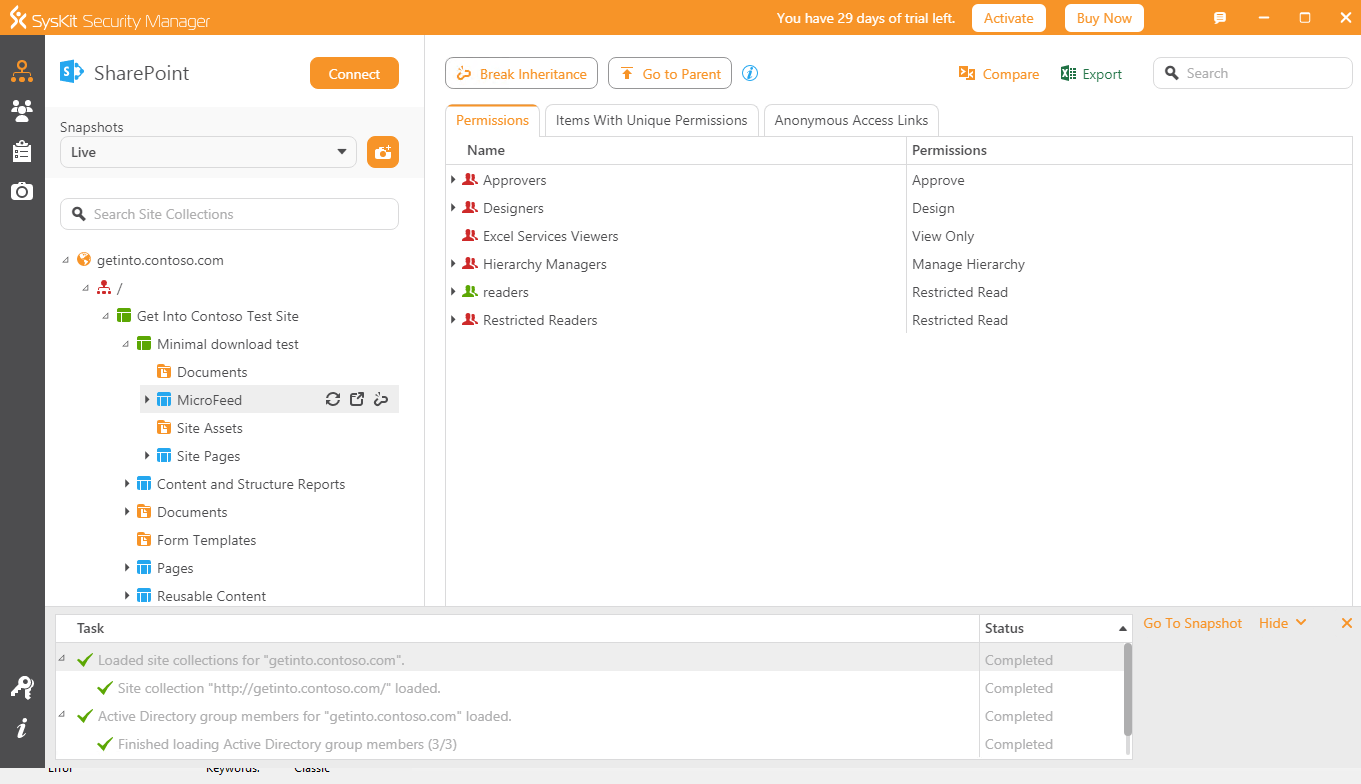This screenshot has height=784, width=1361.
Task: Expand the Approvers permission group
Action: click(453, 180)
